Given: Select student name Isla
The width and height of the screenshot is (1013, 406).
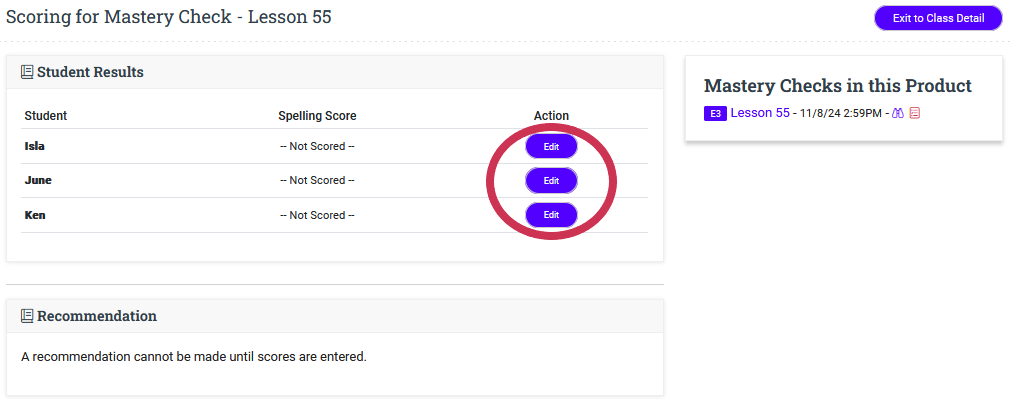Looking at the screenshot, I should [35, 146].
